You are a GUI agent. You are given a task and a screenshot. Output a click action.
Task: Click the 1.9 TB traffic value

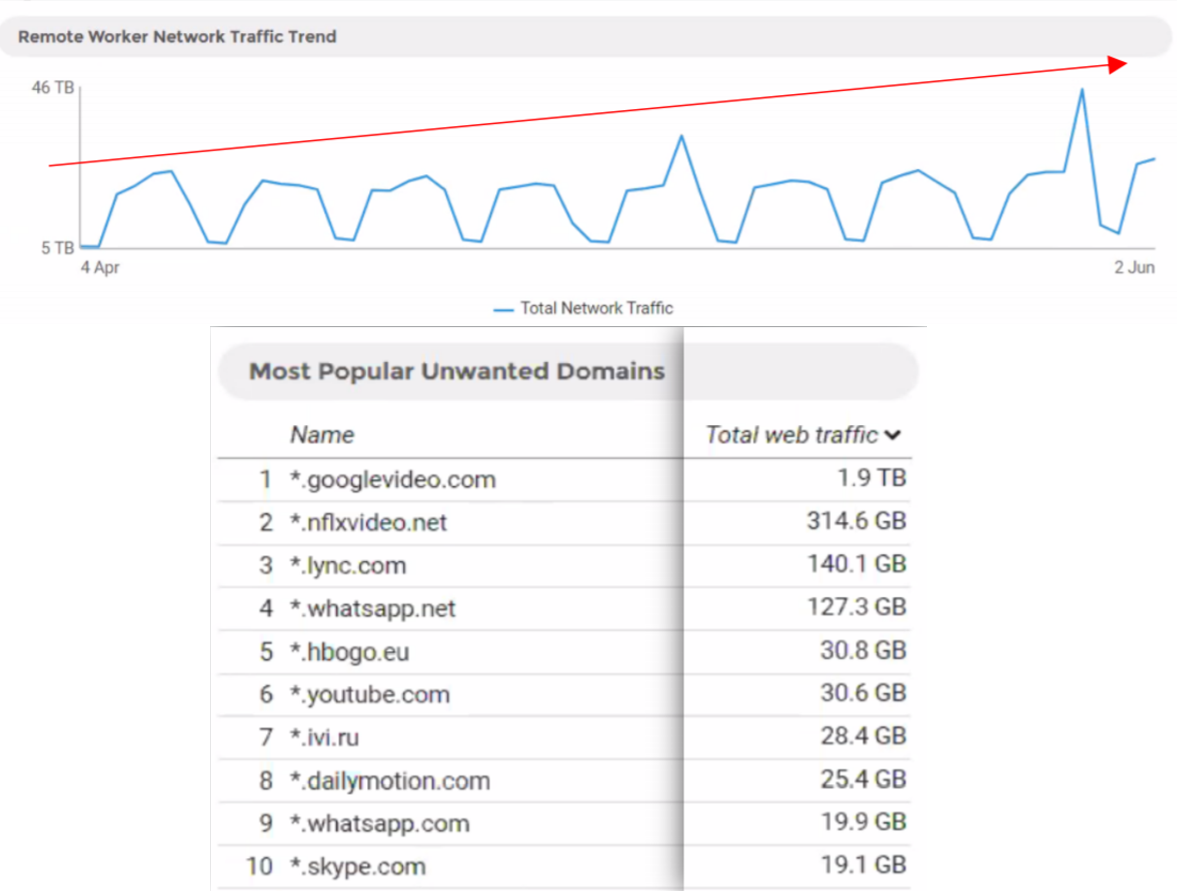(x=871, y=479)
